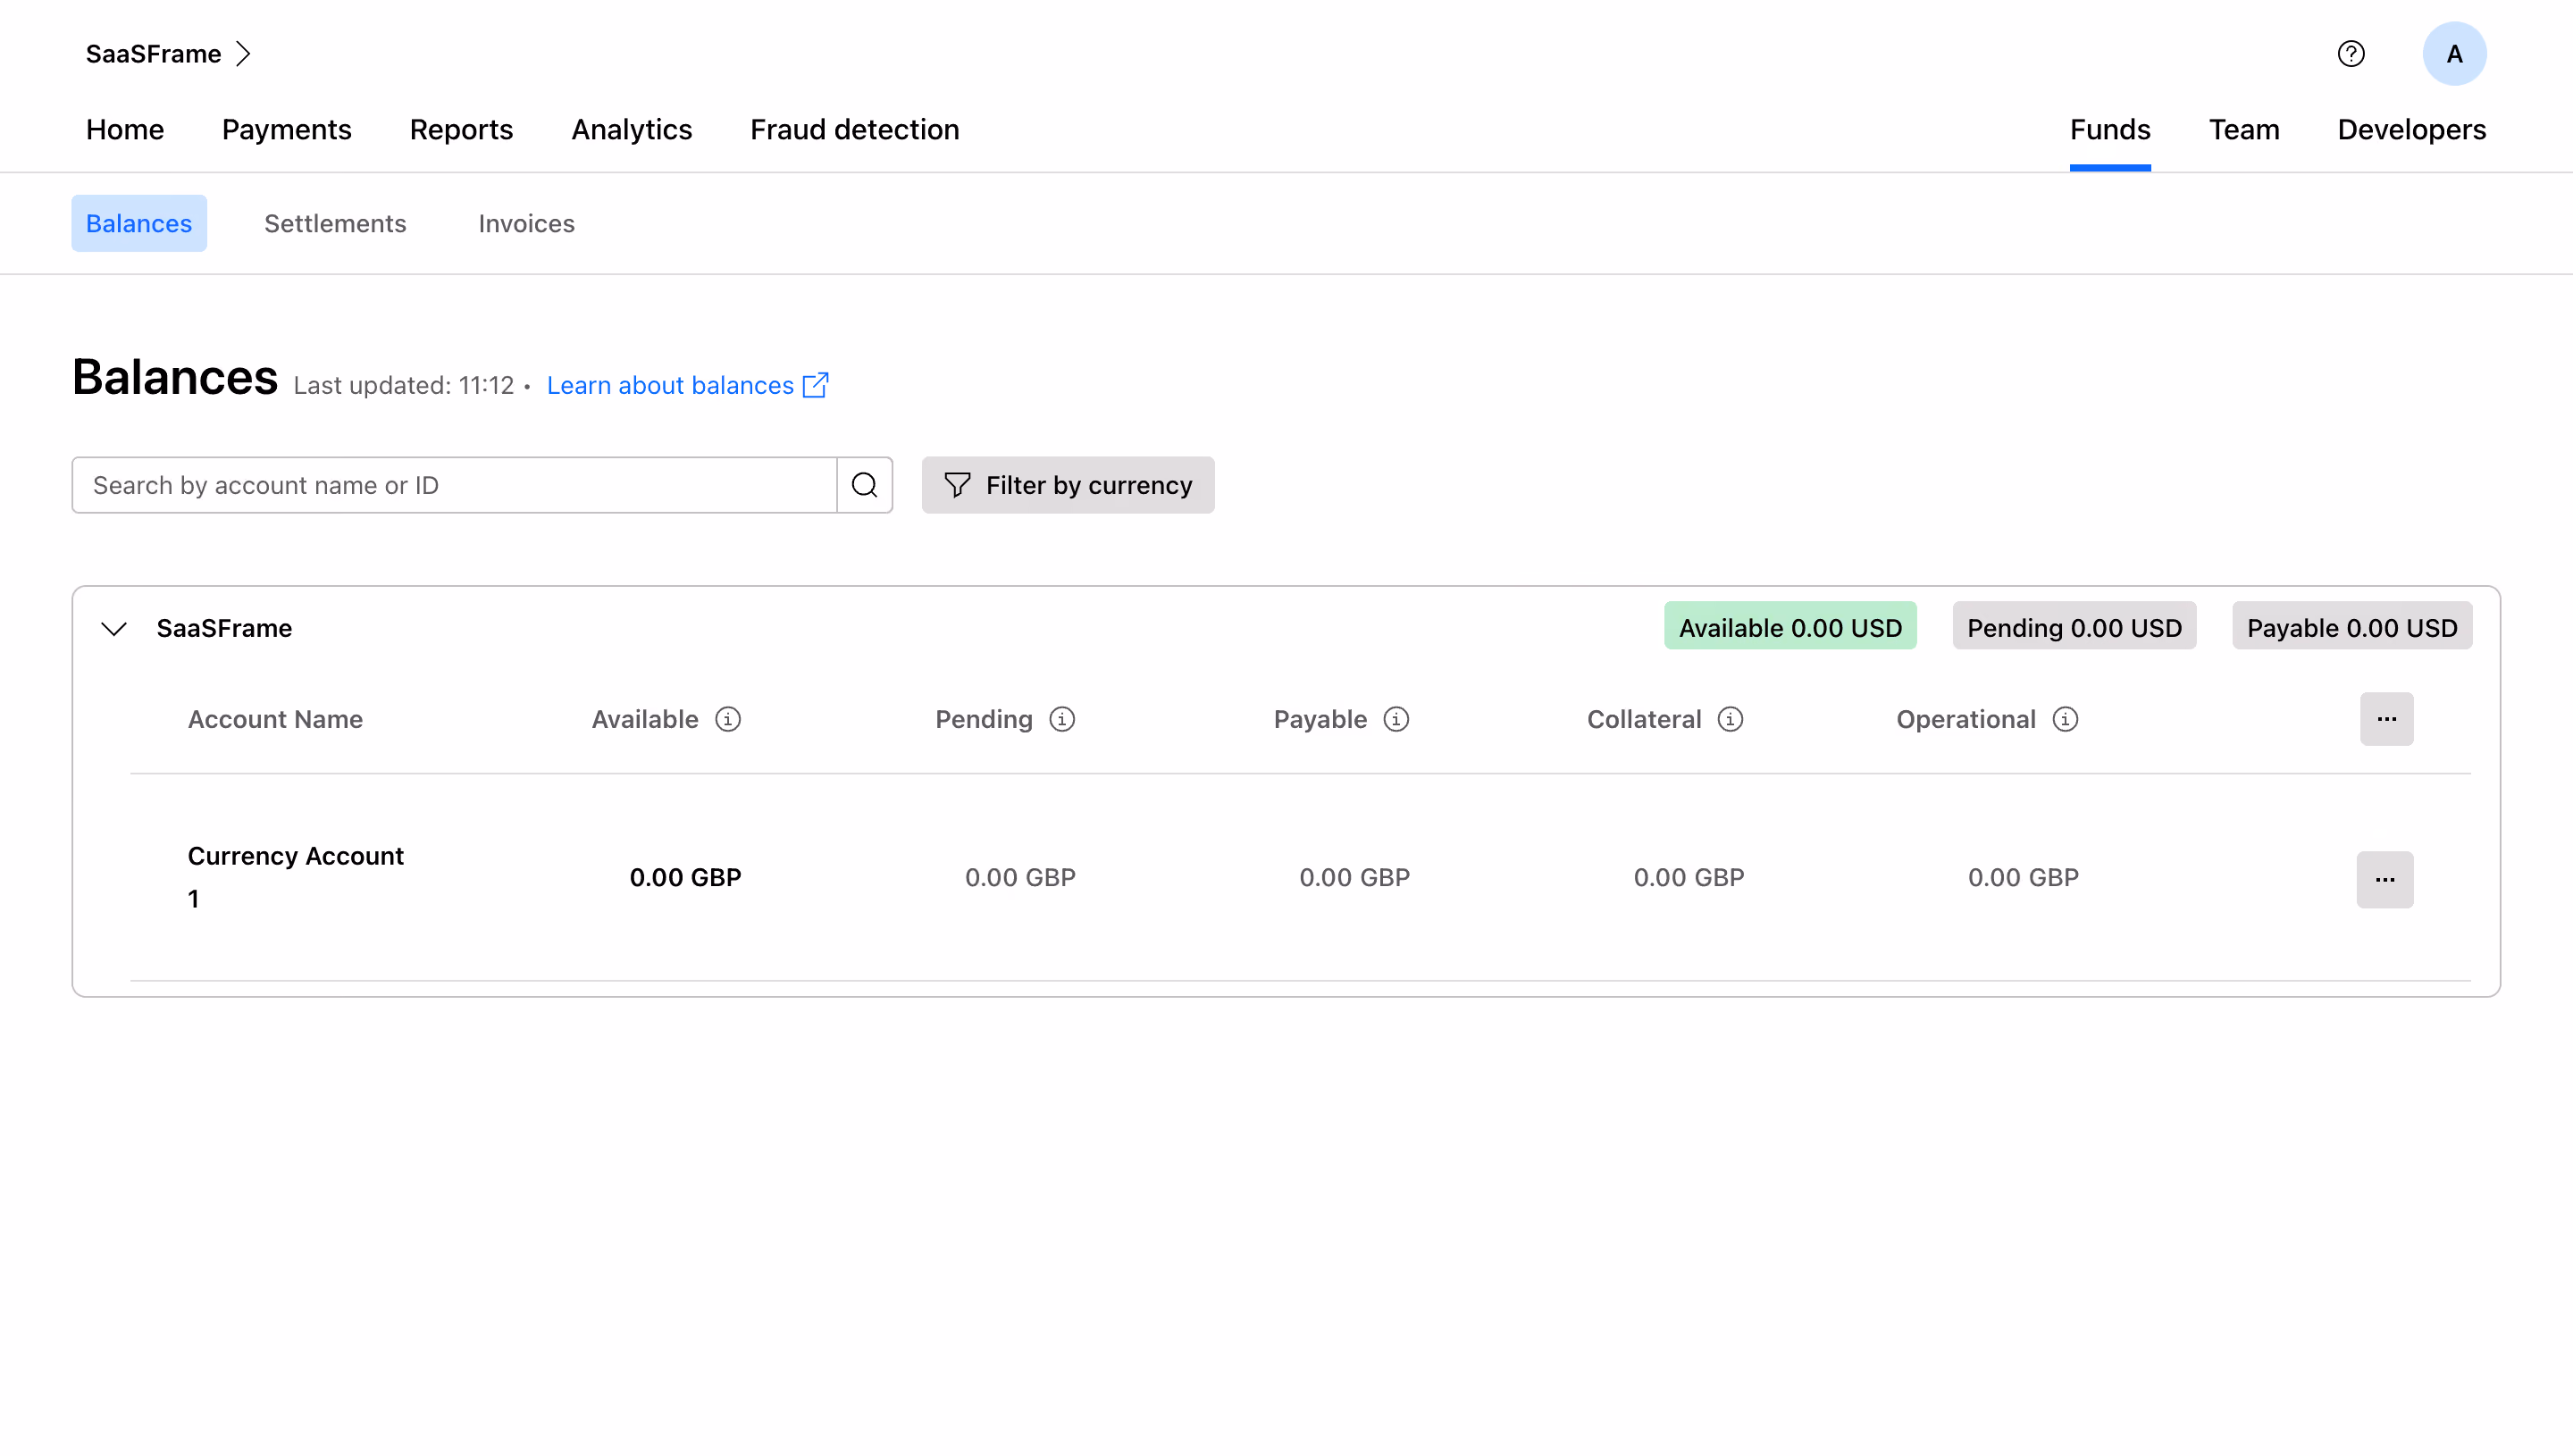Click the Currency Account 1 name

[x=296, y=877]
